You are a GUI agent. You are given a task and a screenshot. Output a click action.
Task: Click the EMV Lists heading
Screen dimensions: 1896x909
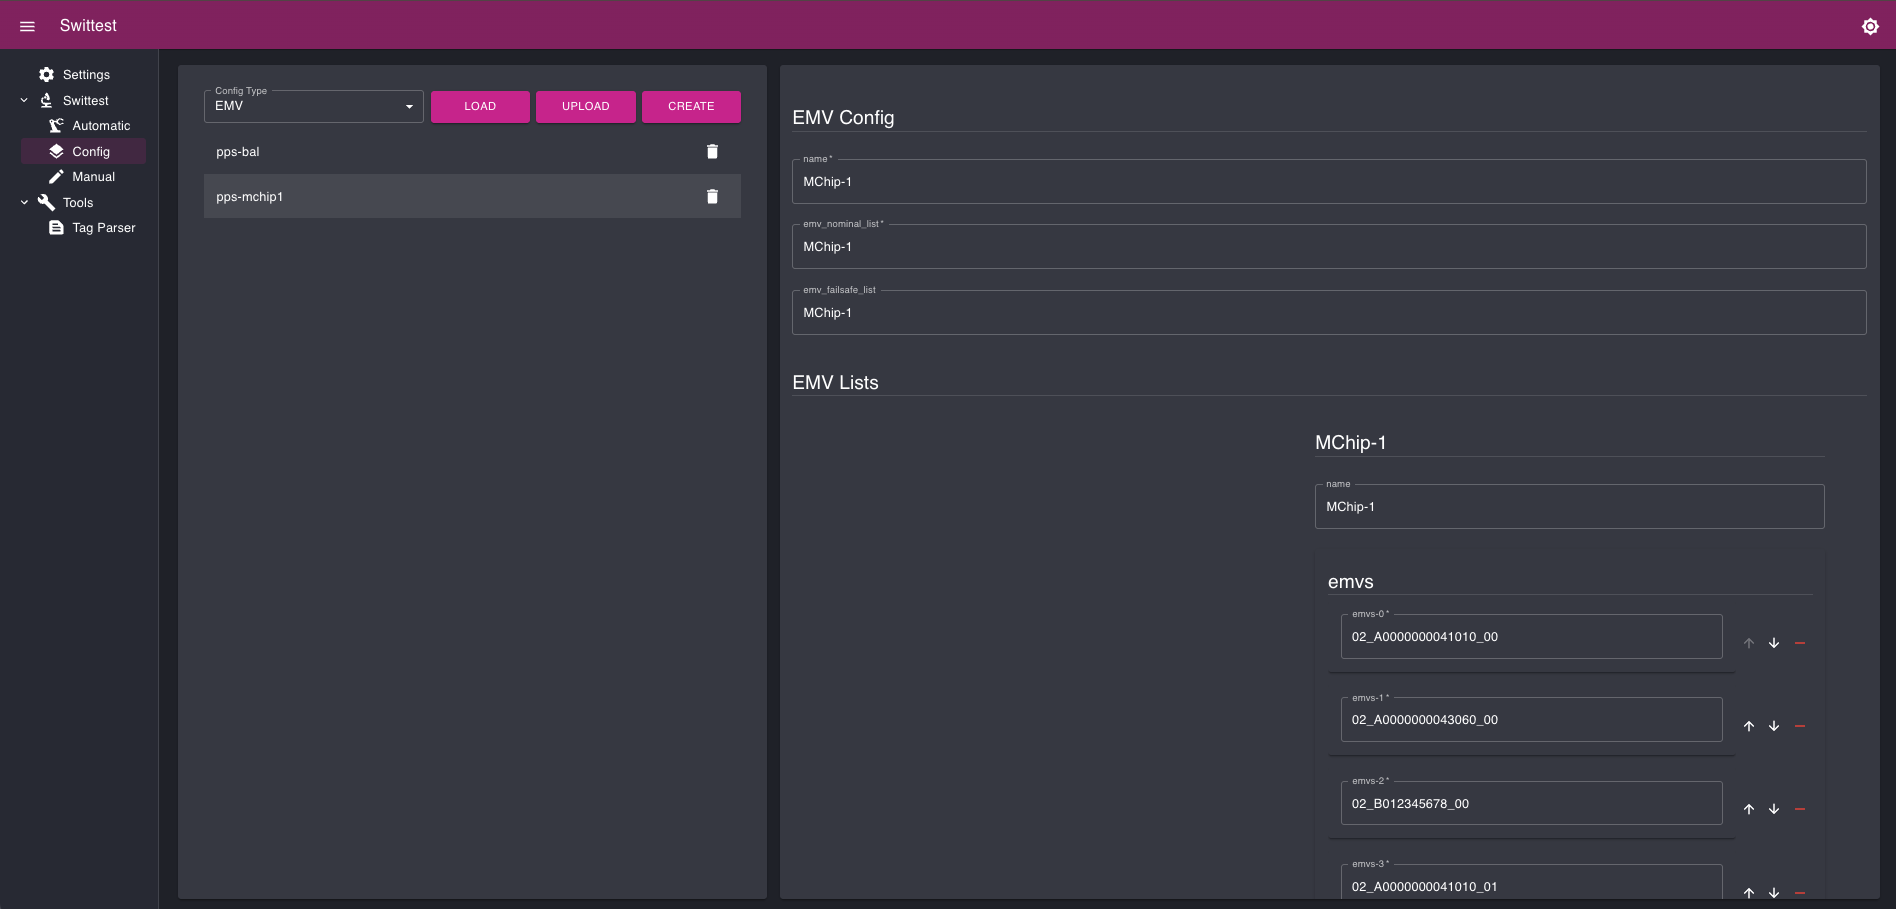coord(835,383)
